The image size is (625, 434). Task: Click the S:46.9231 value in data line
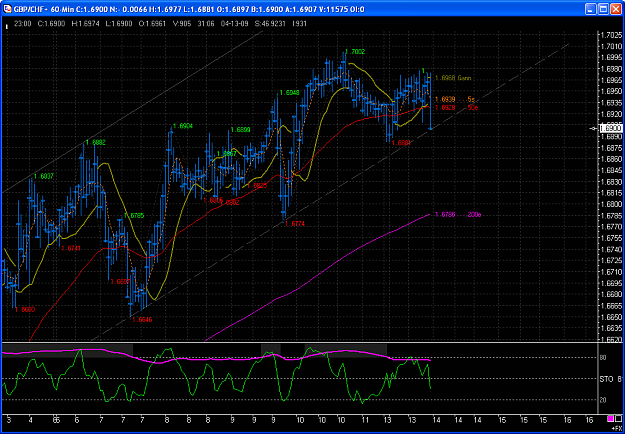click(x=270, y=24)
